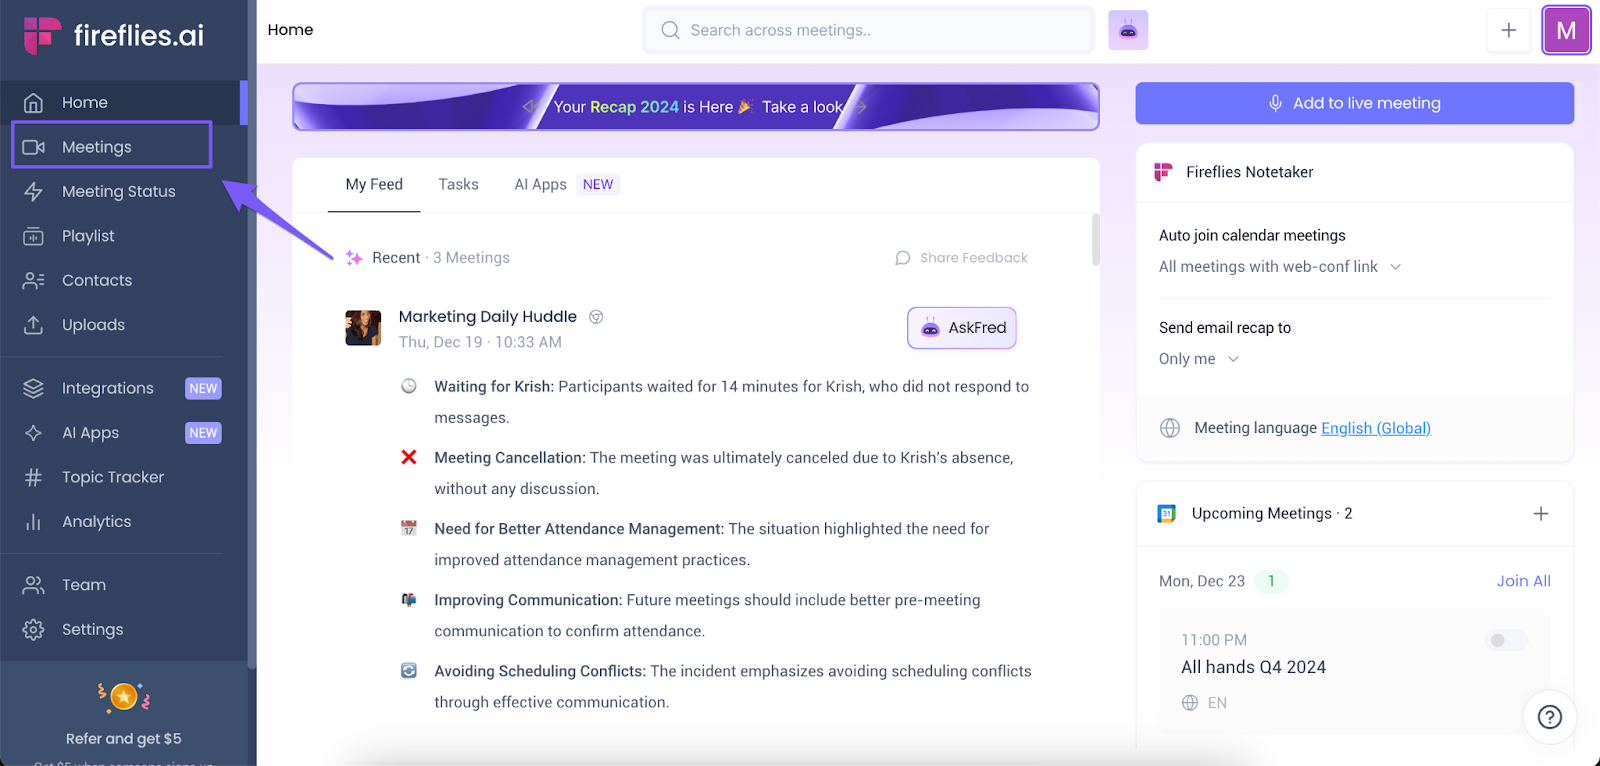Viewport: 1600px width, 766px height.
Task: Click the Fireflies Notetaker logo icon
Action: (1163, 172)
